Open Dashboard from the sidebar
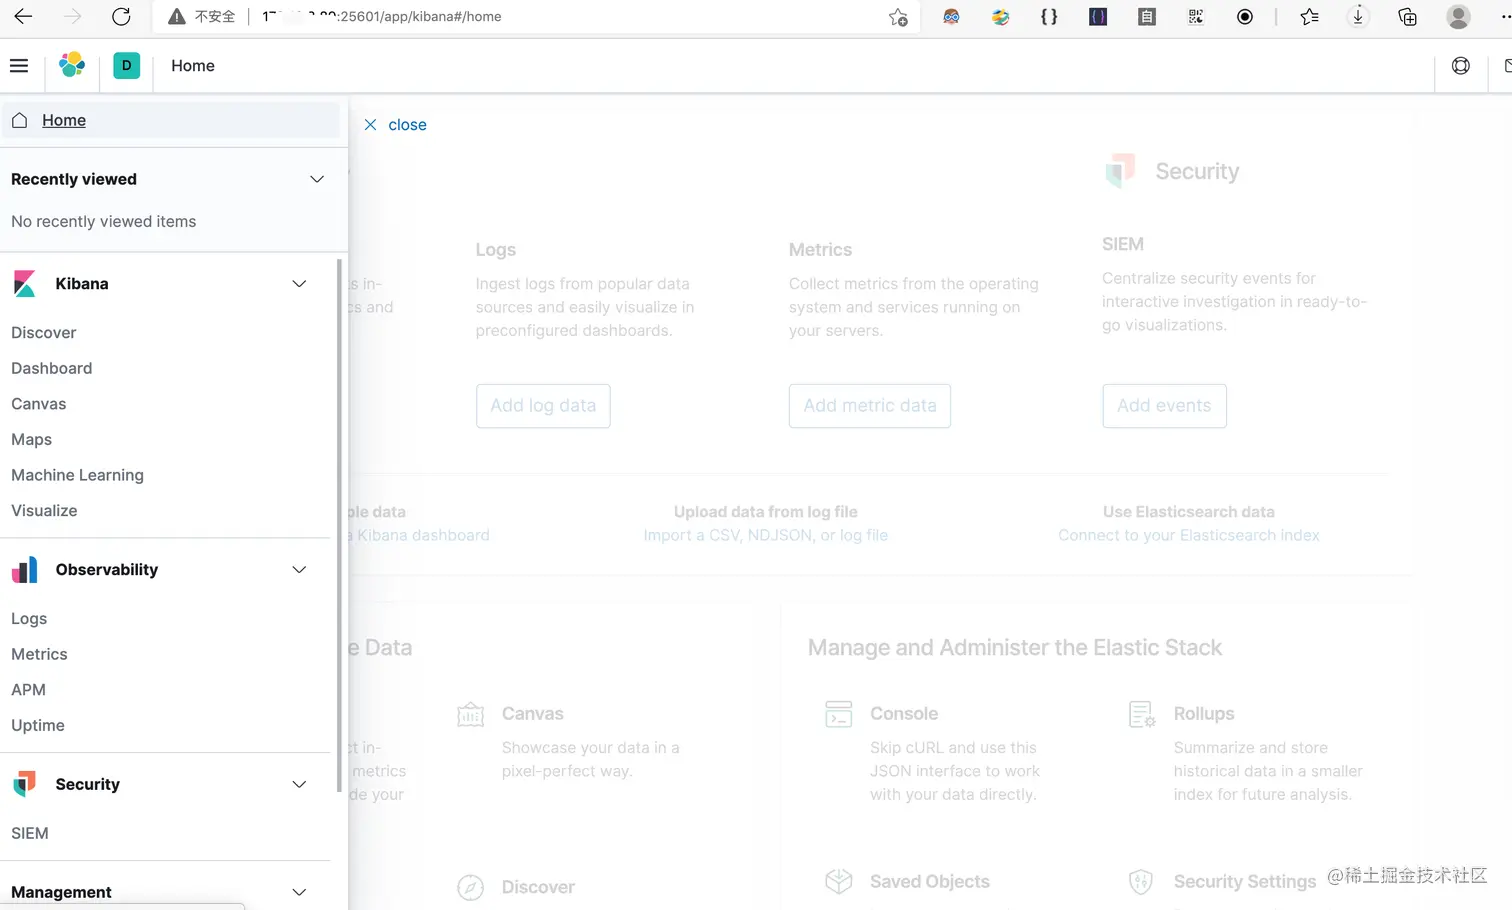This screenshot has width=1512, height=910. 52,368
